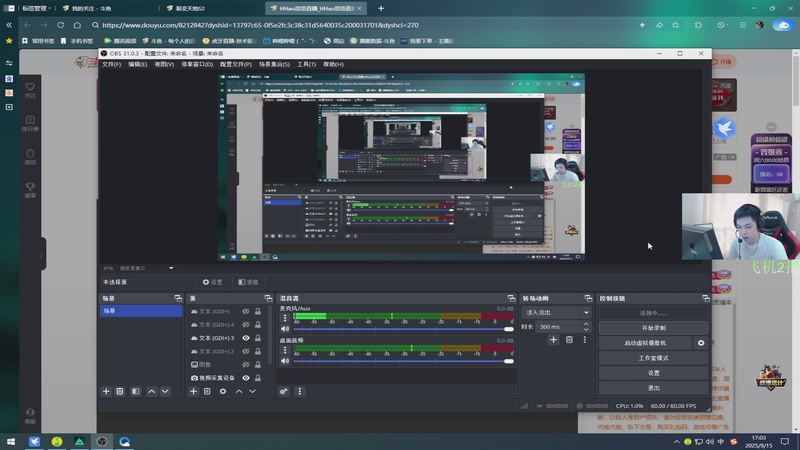This screenshot has width=800, height=450.
Task: Open mixer menu three-dots at mixer bottom
Action: pyautogui.click(x=299, y=391)
